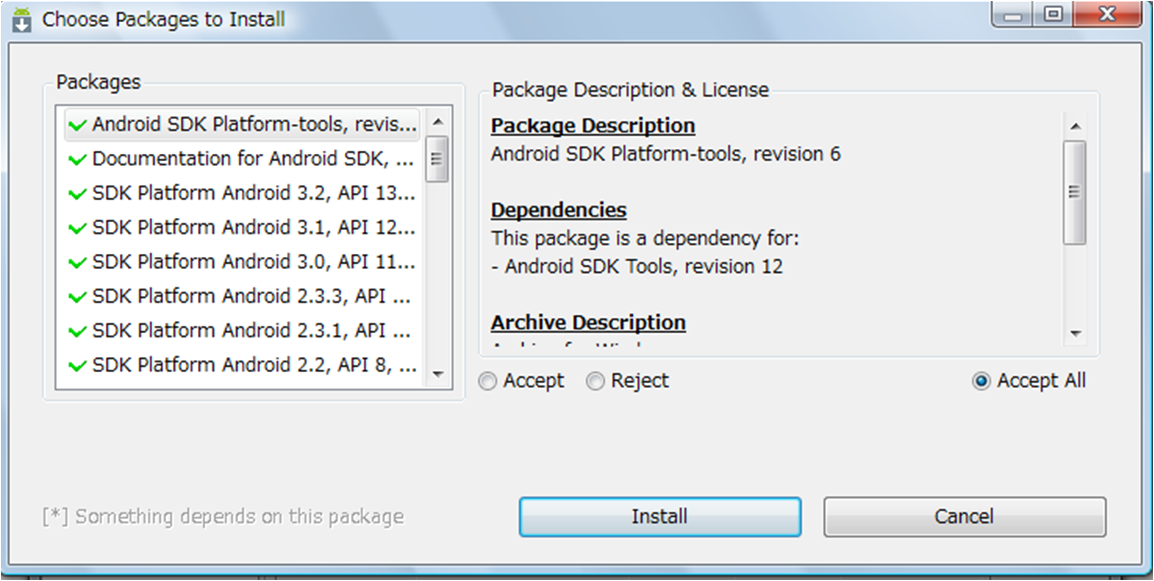Select SDK Platform Android 2.3.1 package entry
This screenshot has height=581, width=1154.
click(252, 330)
